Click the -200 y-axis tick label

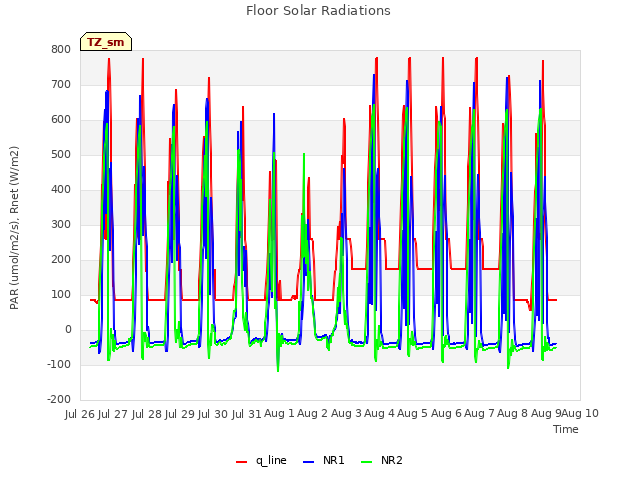[59, 400]
